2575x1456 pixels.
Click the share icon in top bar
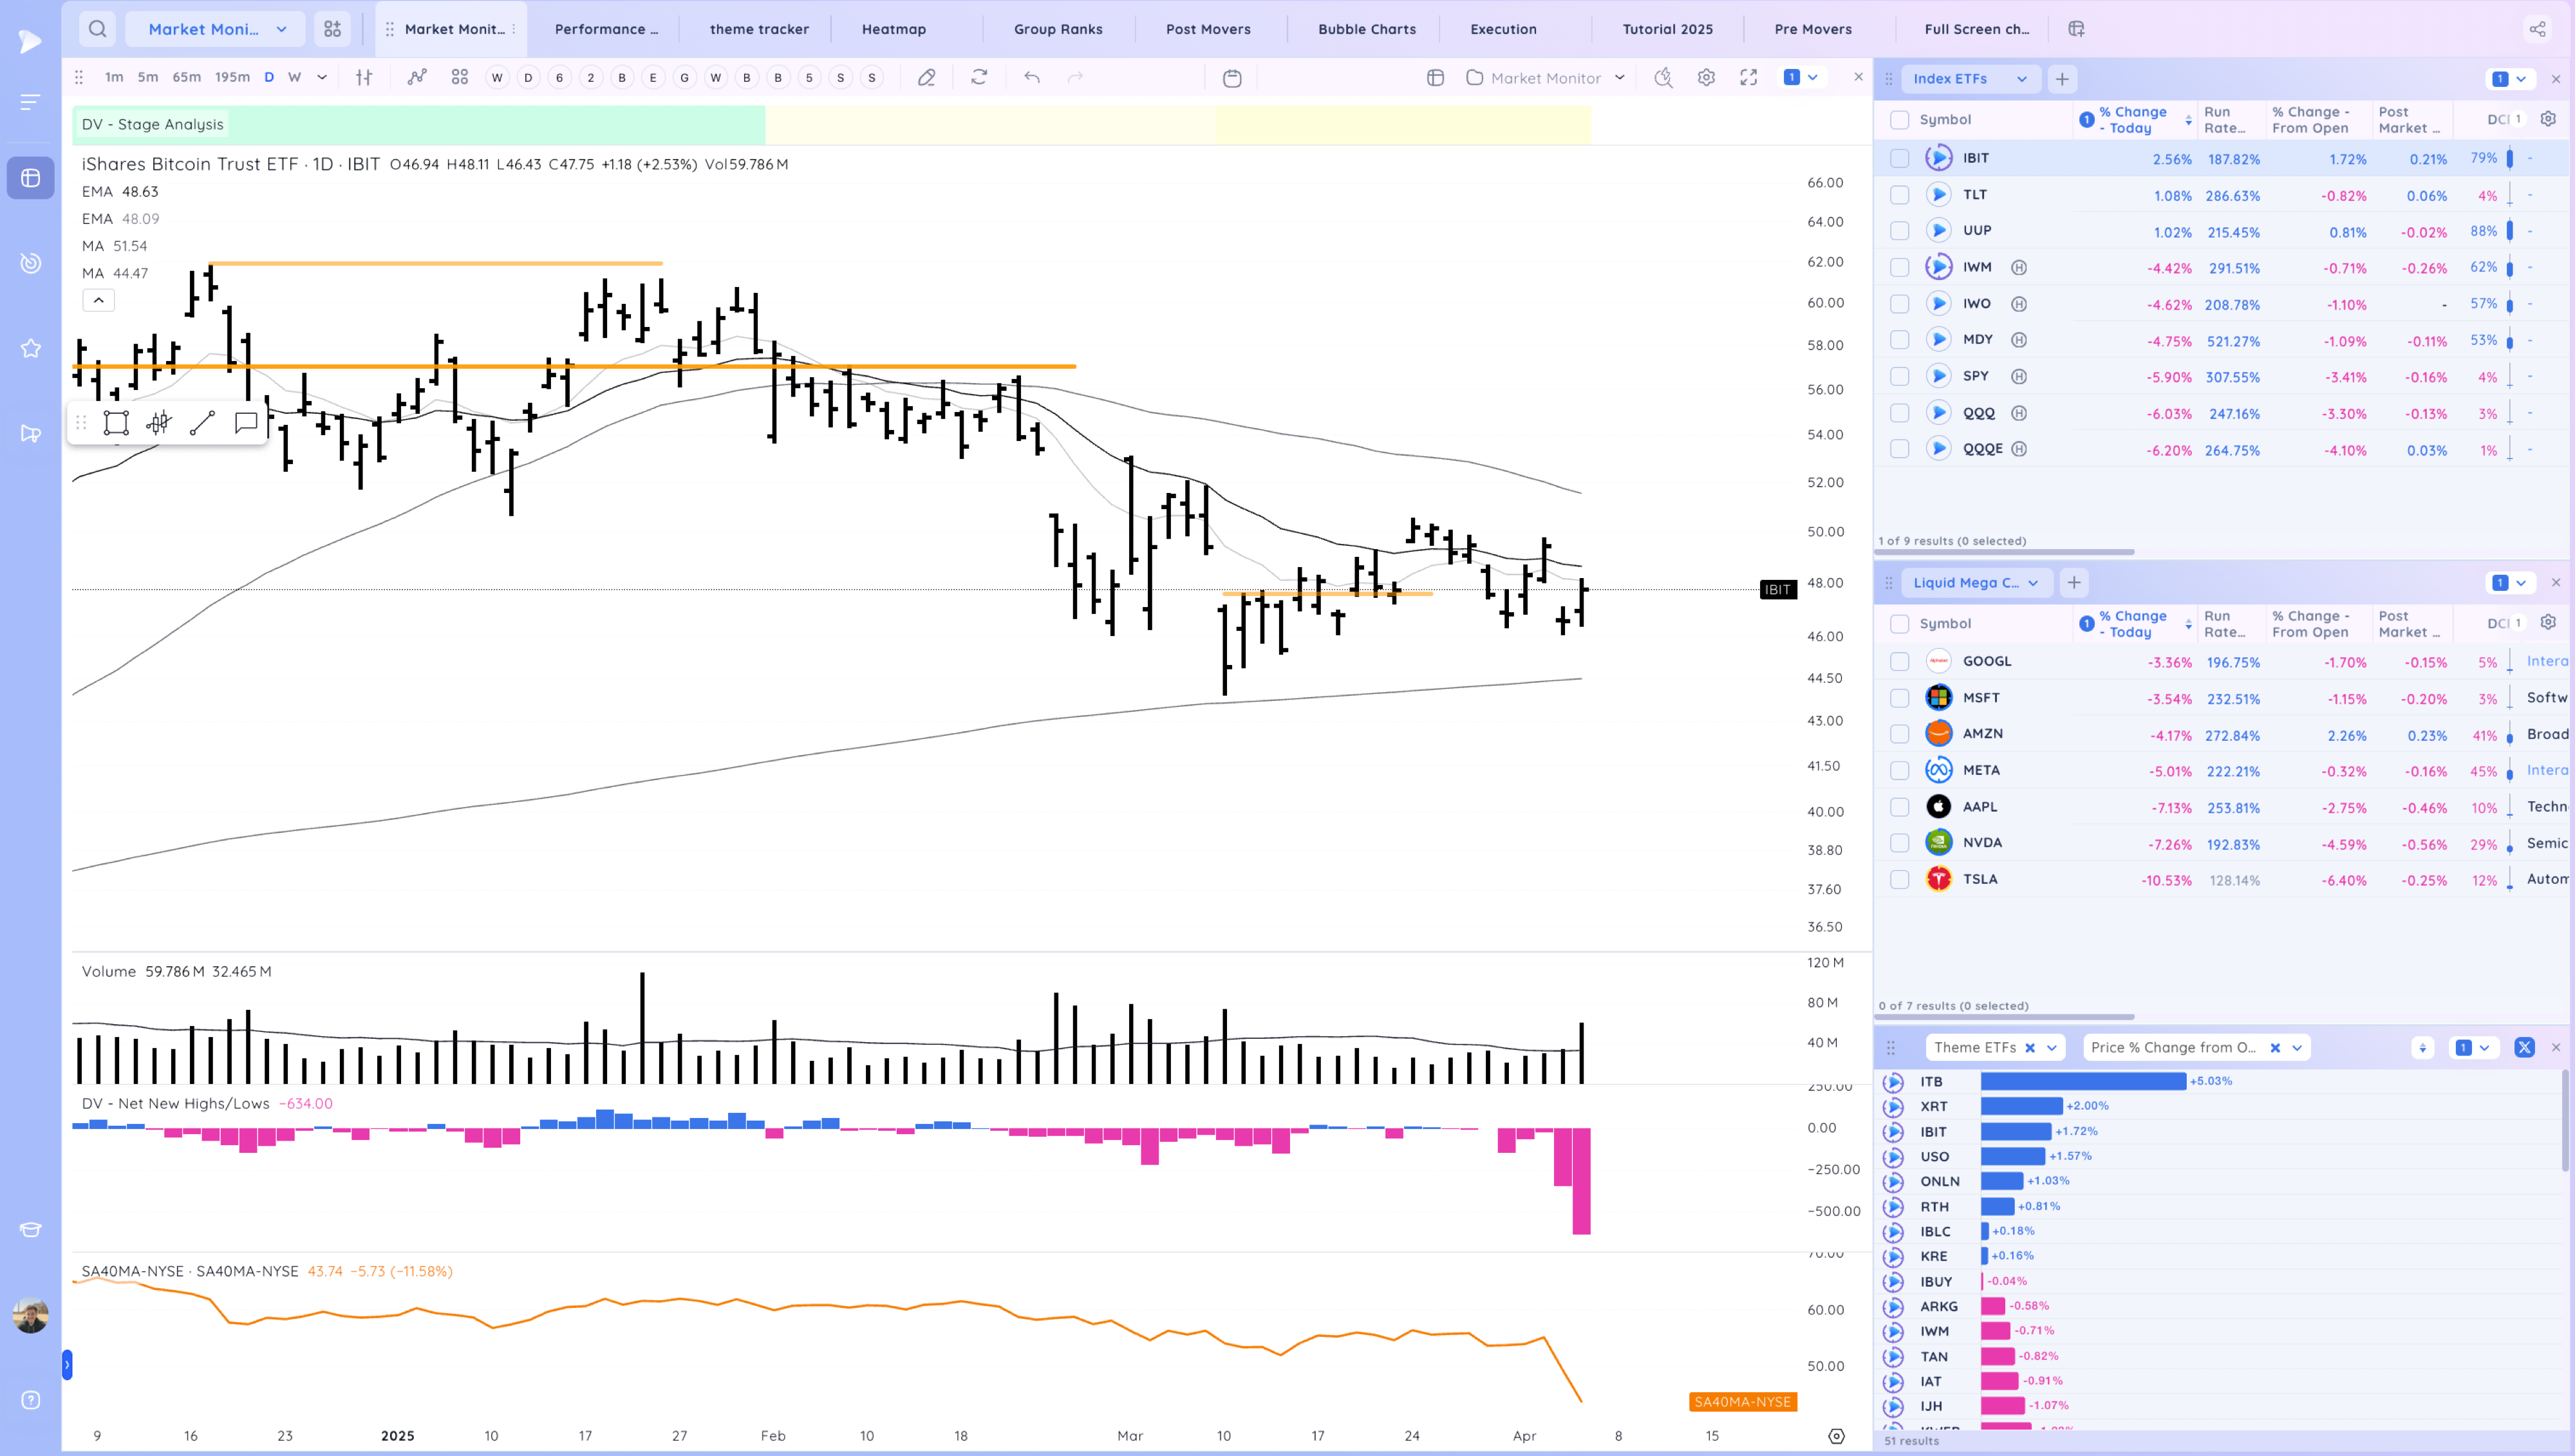coord(2537,29)
